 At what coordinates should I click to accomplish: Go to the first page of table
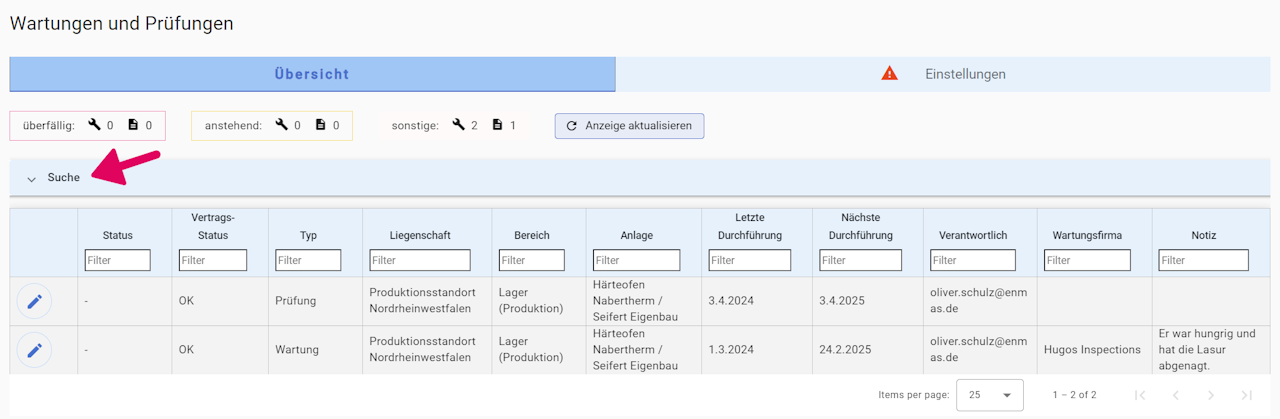pyautogui.click(x=1140, y=395)
